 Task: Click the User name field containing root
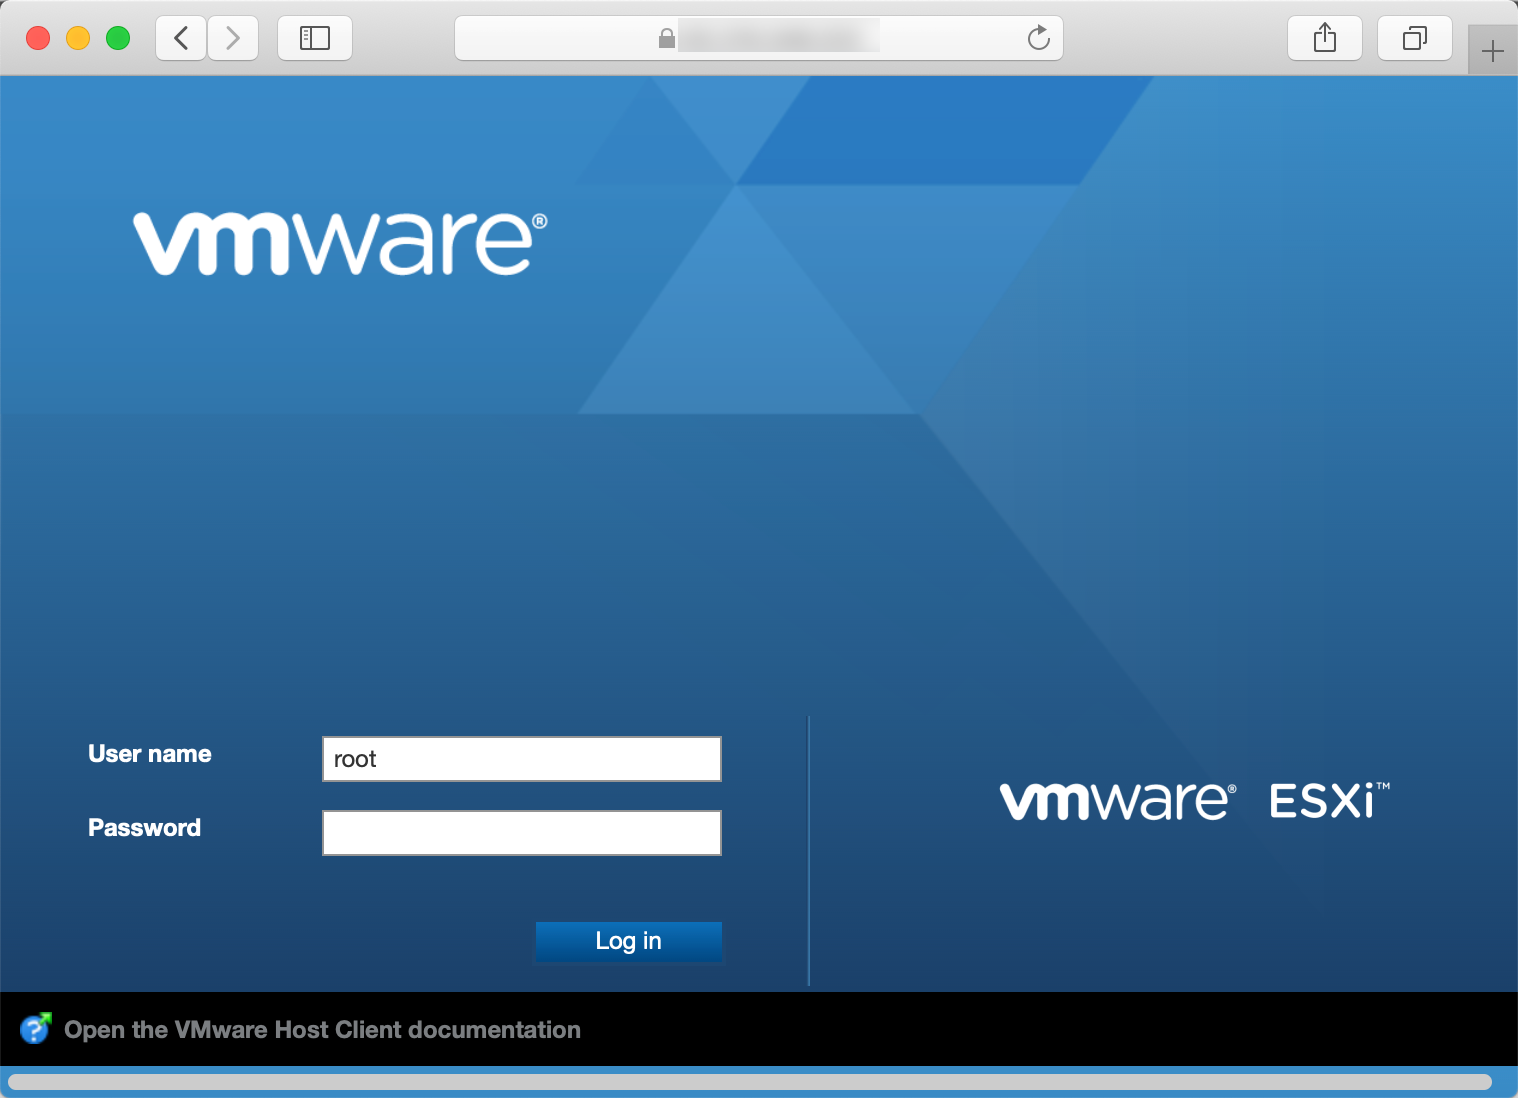(521, 759)
